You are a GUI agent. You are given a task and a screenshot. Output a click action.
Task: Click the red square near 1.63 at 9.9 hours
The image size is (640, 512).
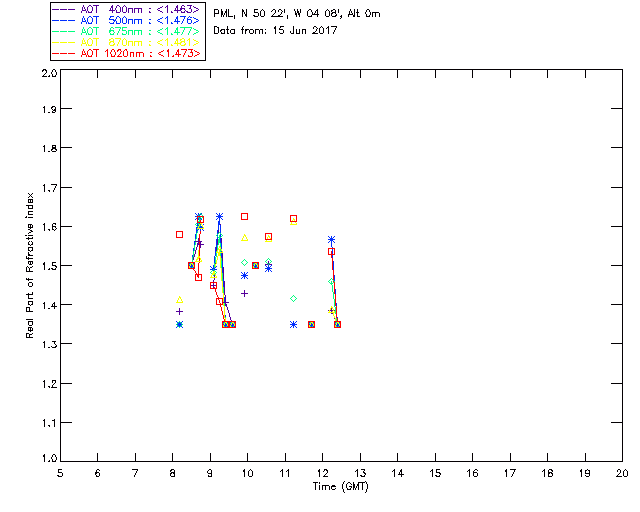[x=244, y=216]
